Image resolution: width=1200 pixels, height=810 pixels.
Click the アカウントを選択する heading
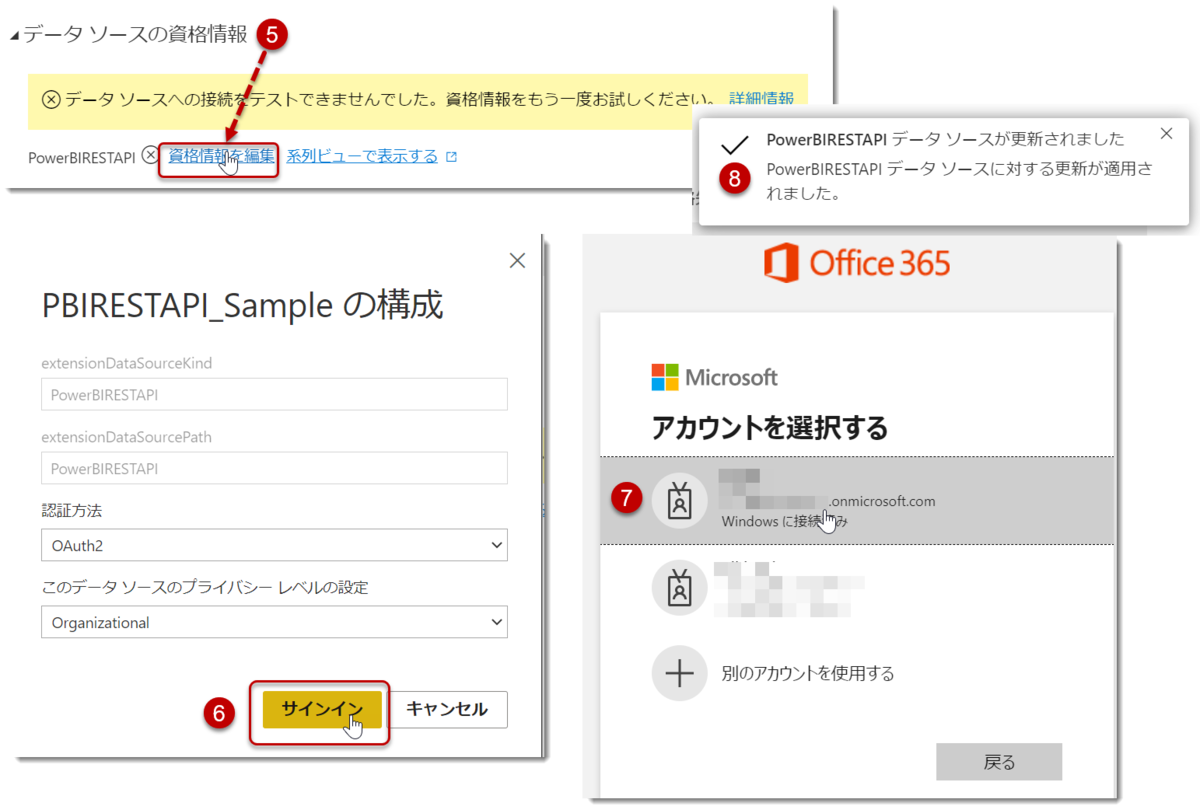pyautogui.click(x=769, y=428)
